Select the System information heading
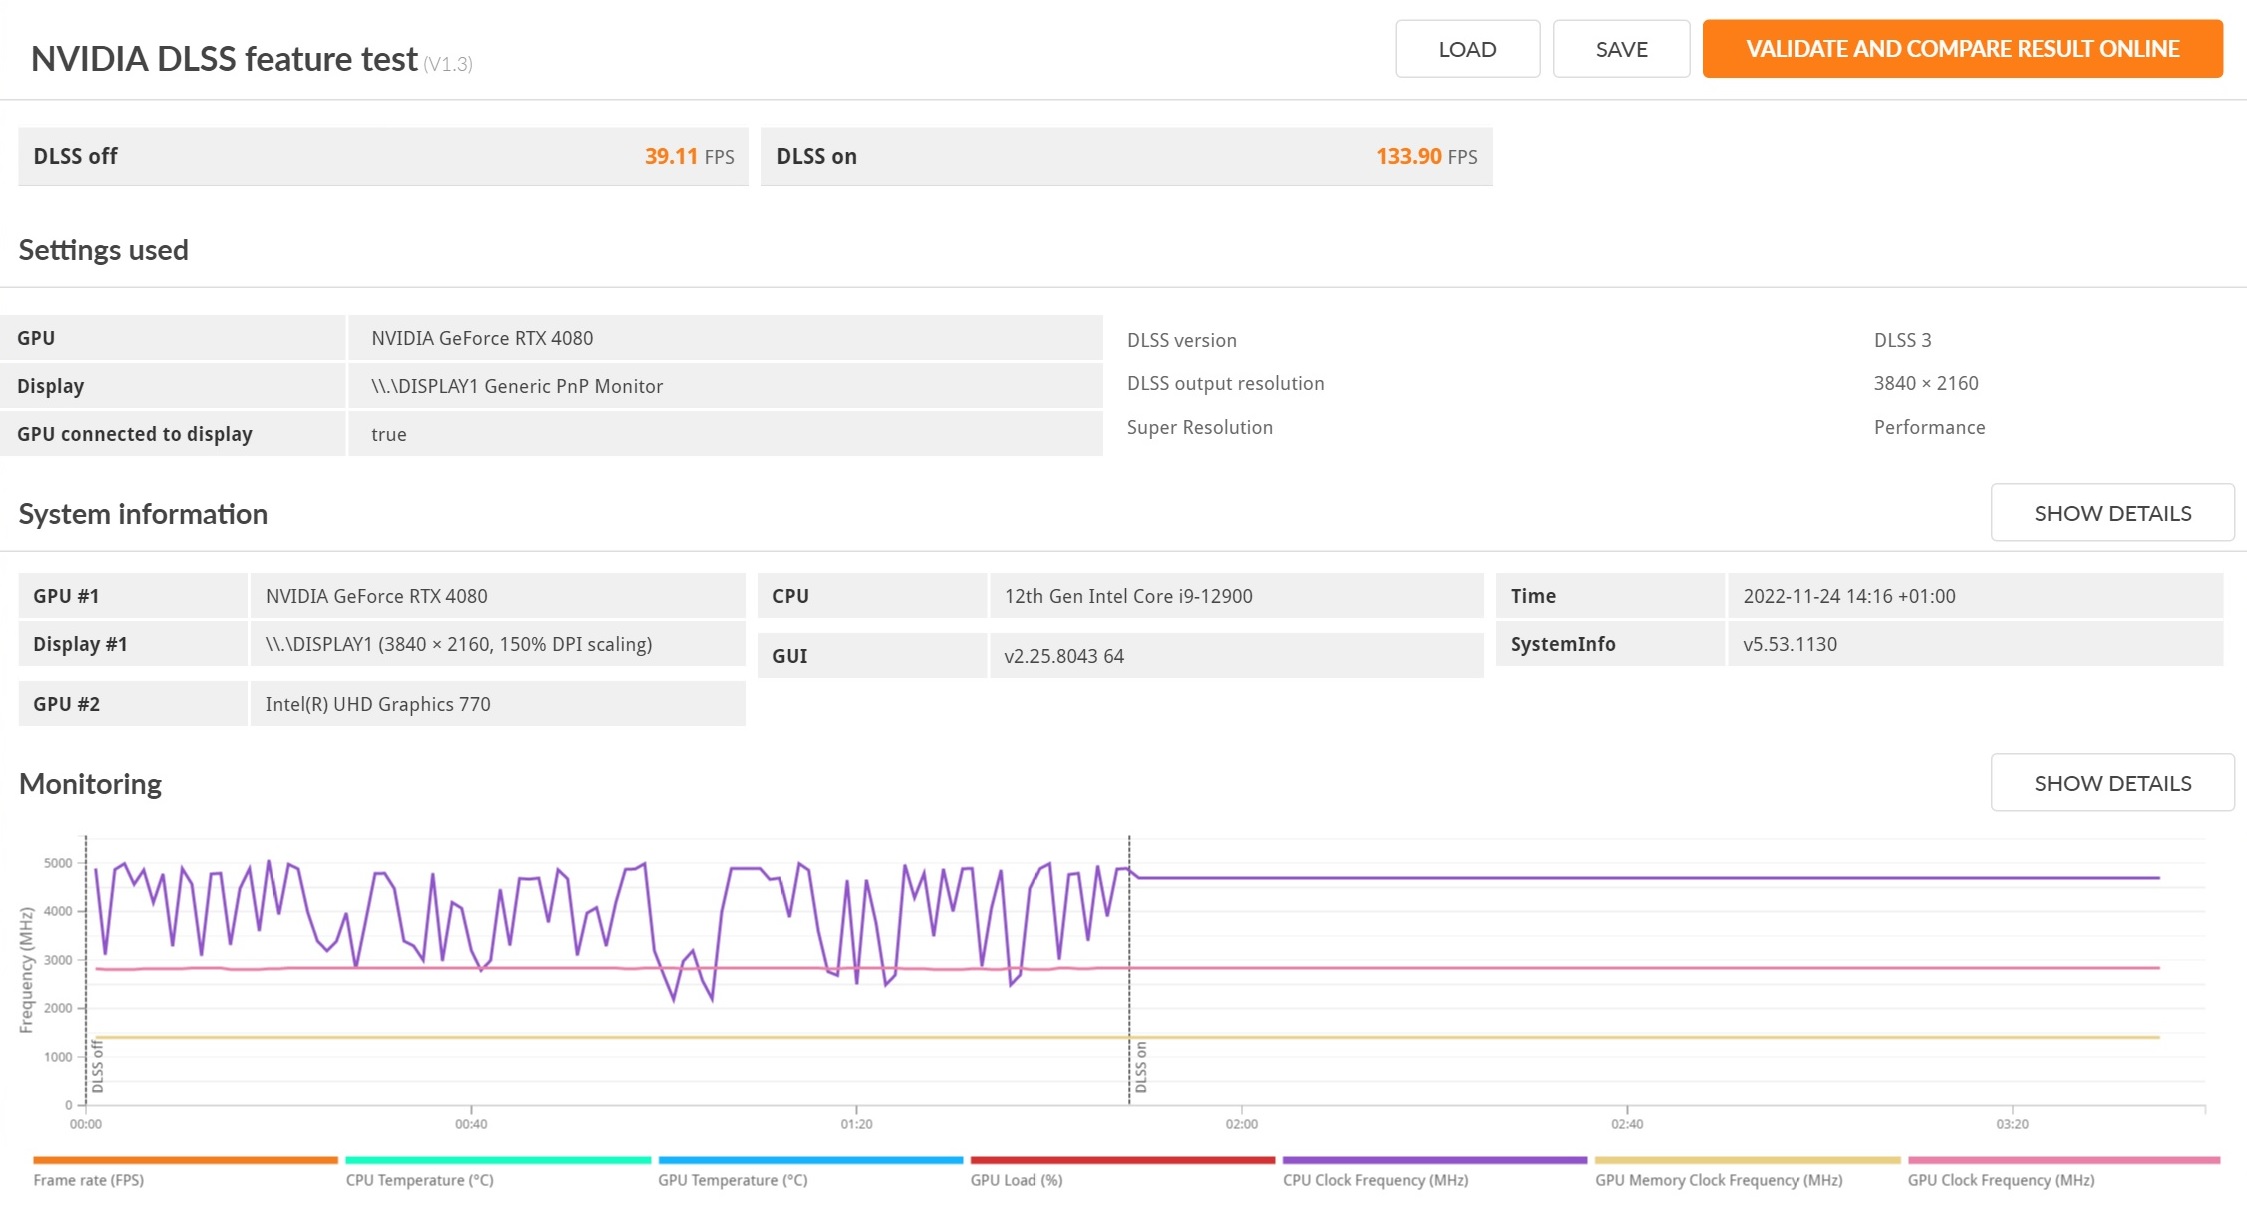This screenshot has width=2247, height=1211. 143,514
